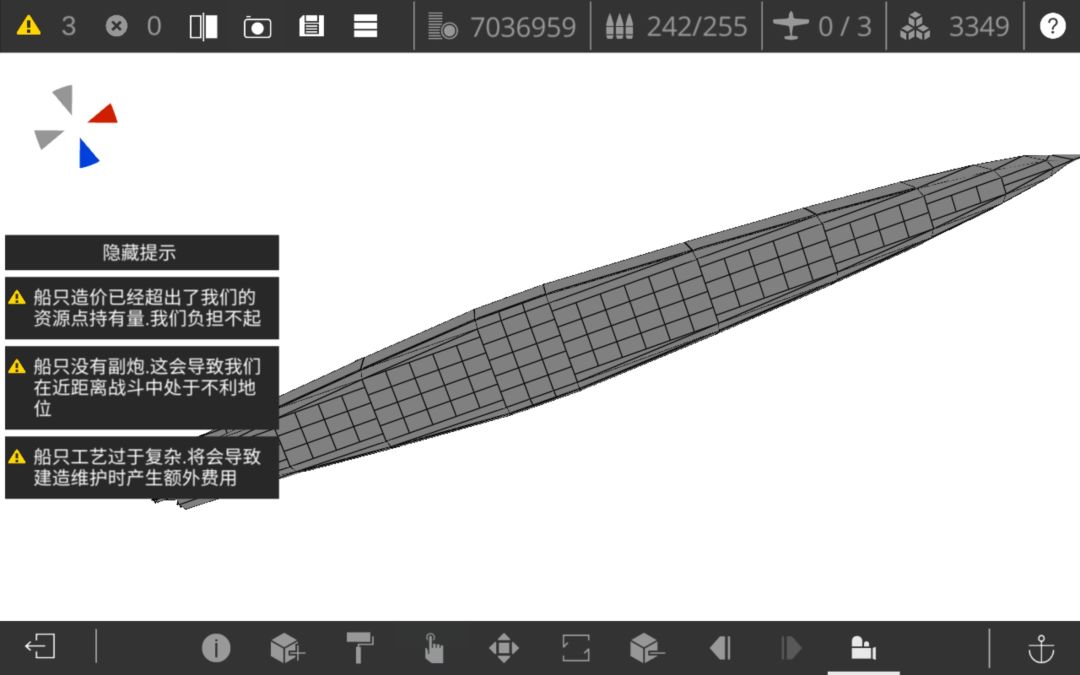This screenshot has width=1080, height=675.
Task: Launch the ship with the anchor icon
Action: (1041, 648)
